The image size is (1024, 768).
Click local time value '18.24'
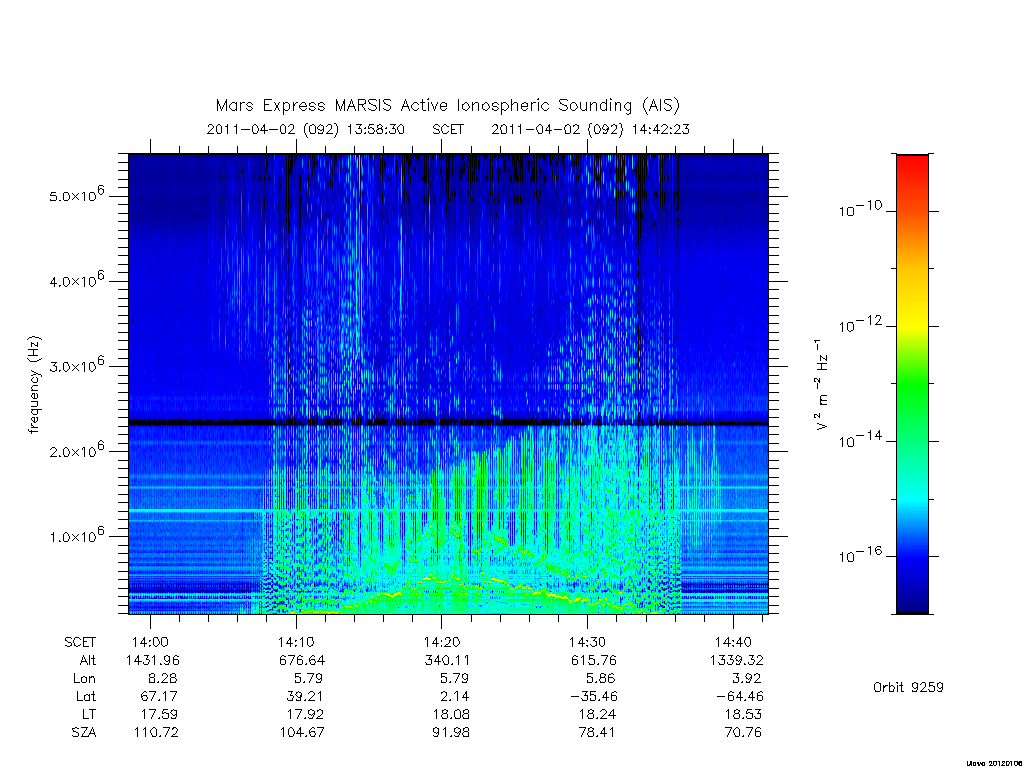click(597, 714)
